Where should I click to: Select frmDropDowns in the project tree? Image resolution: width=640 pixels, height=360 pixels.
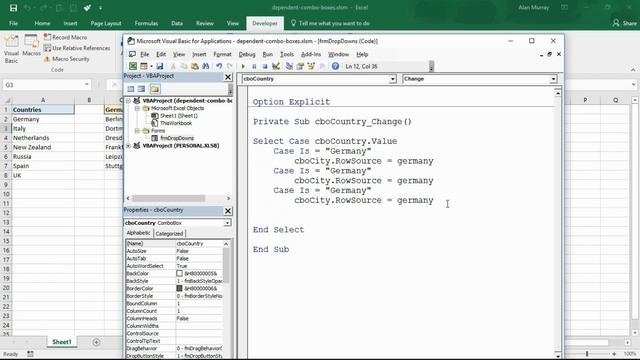[x=173, y=138]
